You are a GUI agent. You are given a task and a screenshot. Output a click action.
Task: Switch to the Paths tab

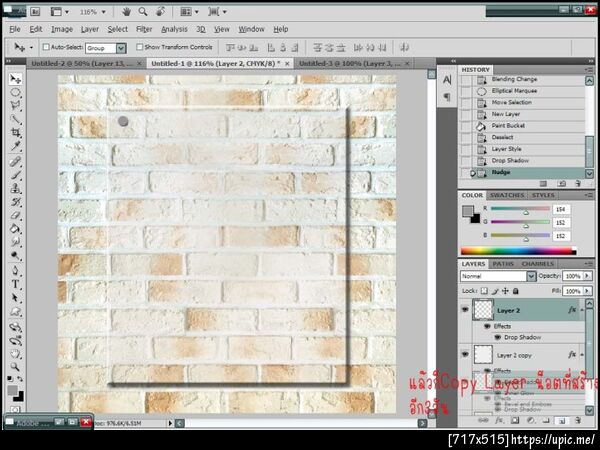(503, 264)
